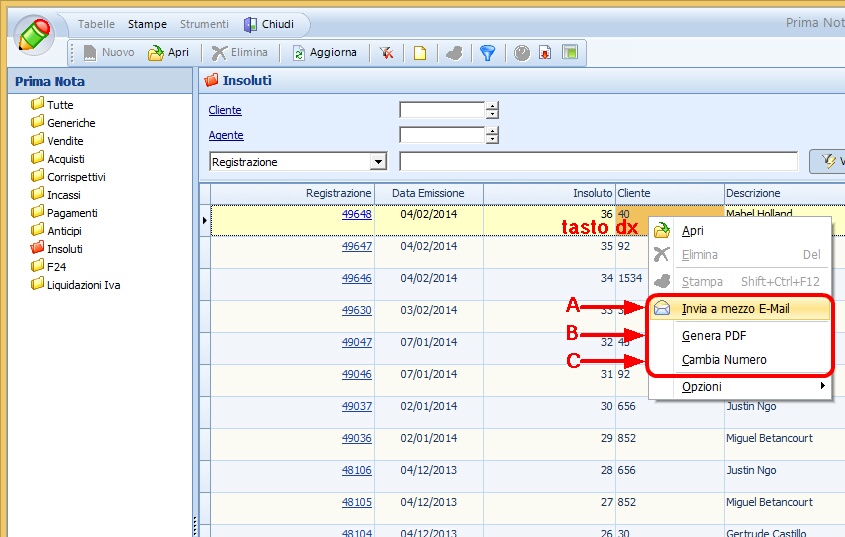Open the Stampe menu
Screen dimensions: 845x537
coord(147,24)
